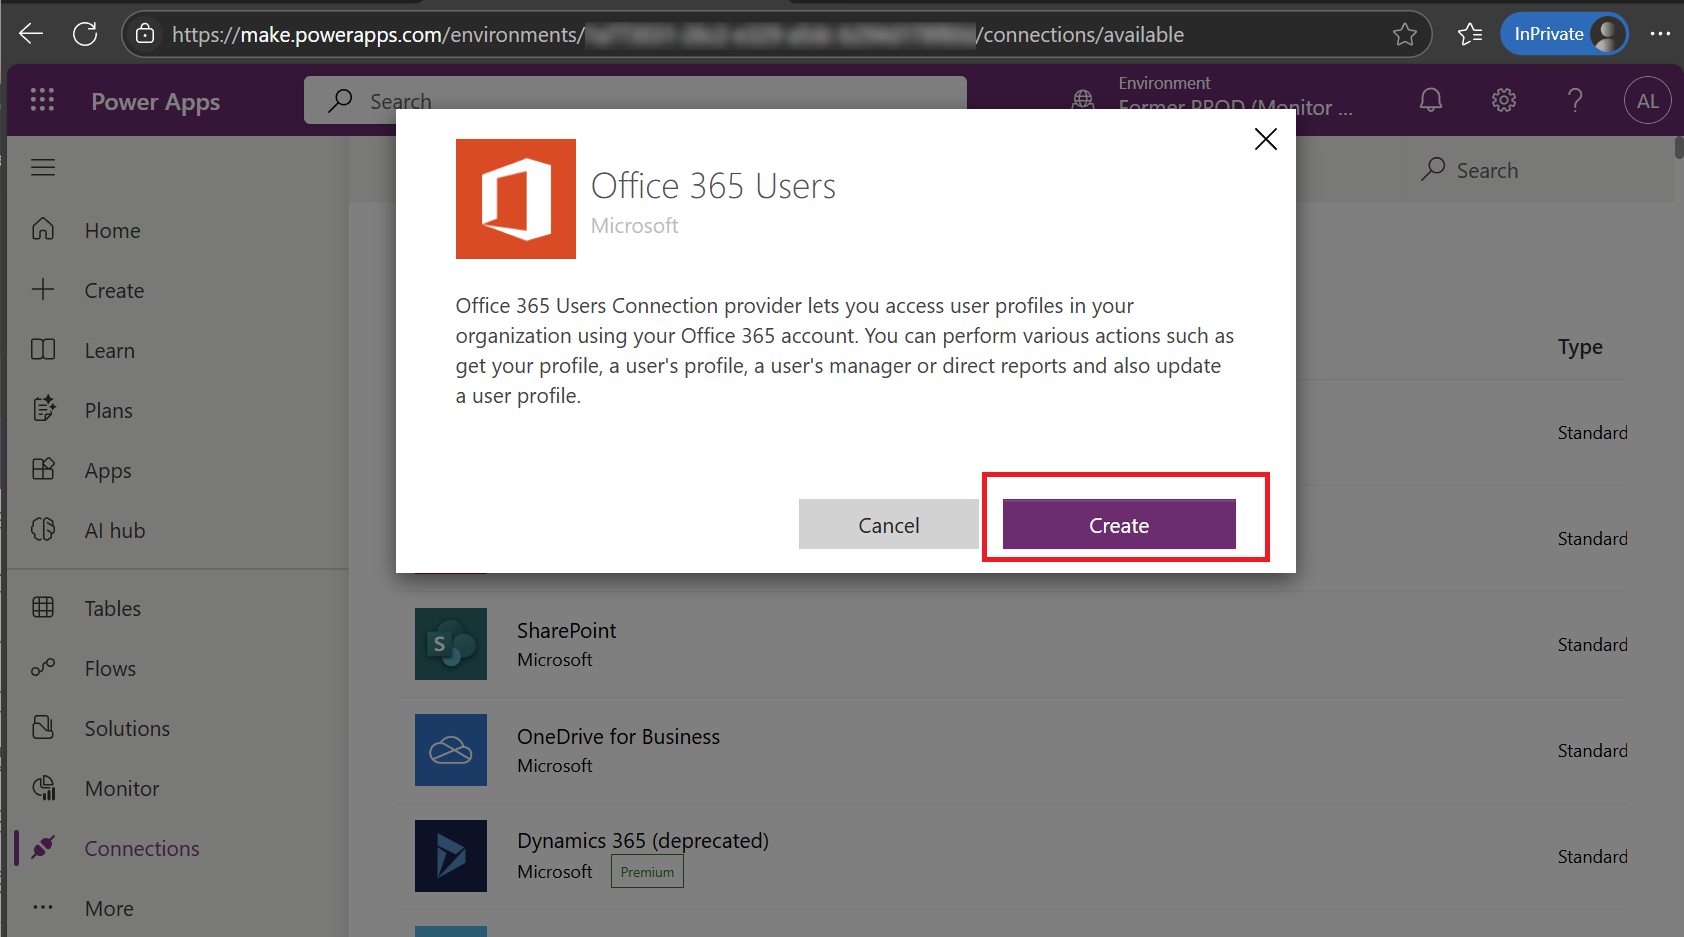The image size is (1684, 937).
Task: Open browser options via the ellipsis menu
Action: click(x=1662, y=33)
